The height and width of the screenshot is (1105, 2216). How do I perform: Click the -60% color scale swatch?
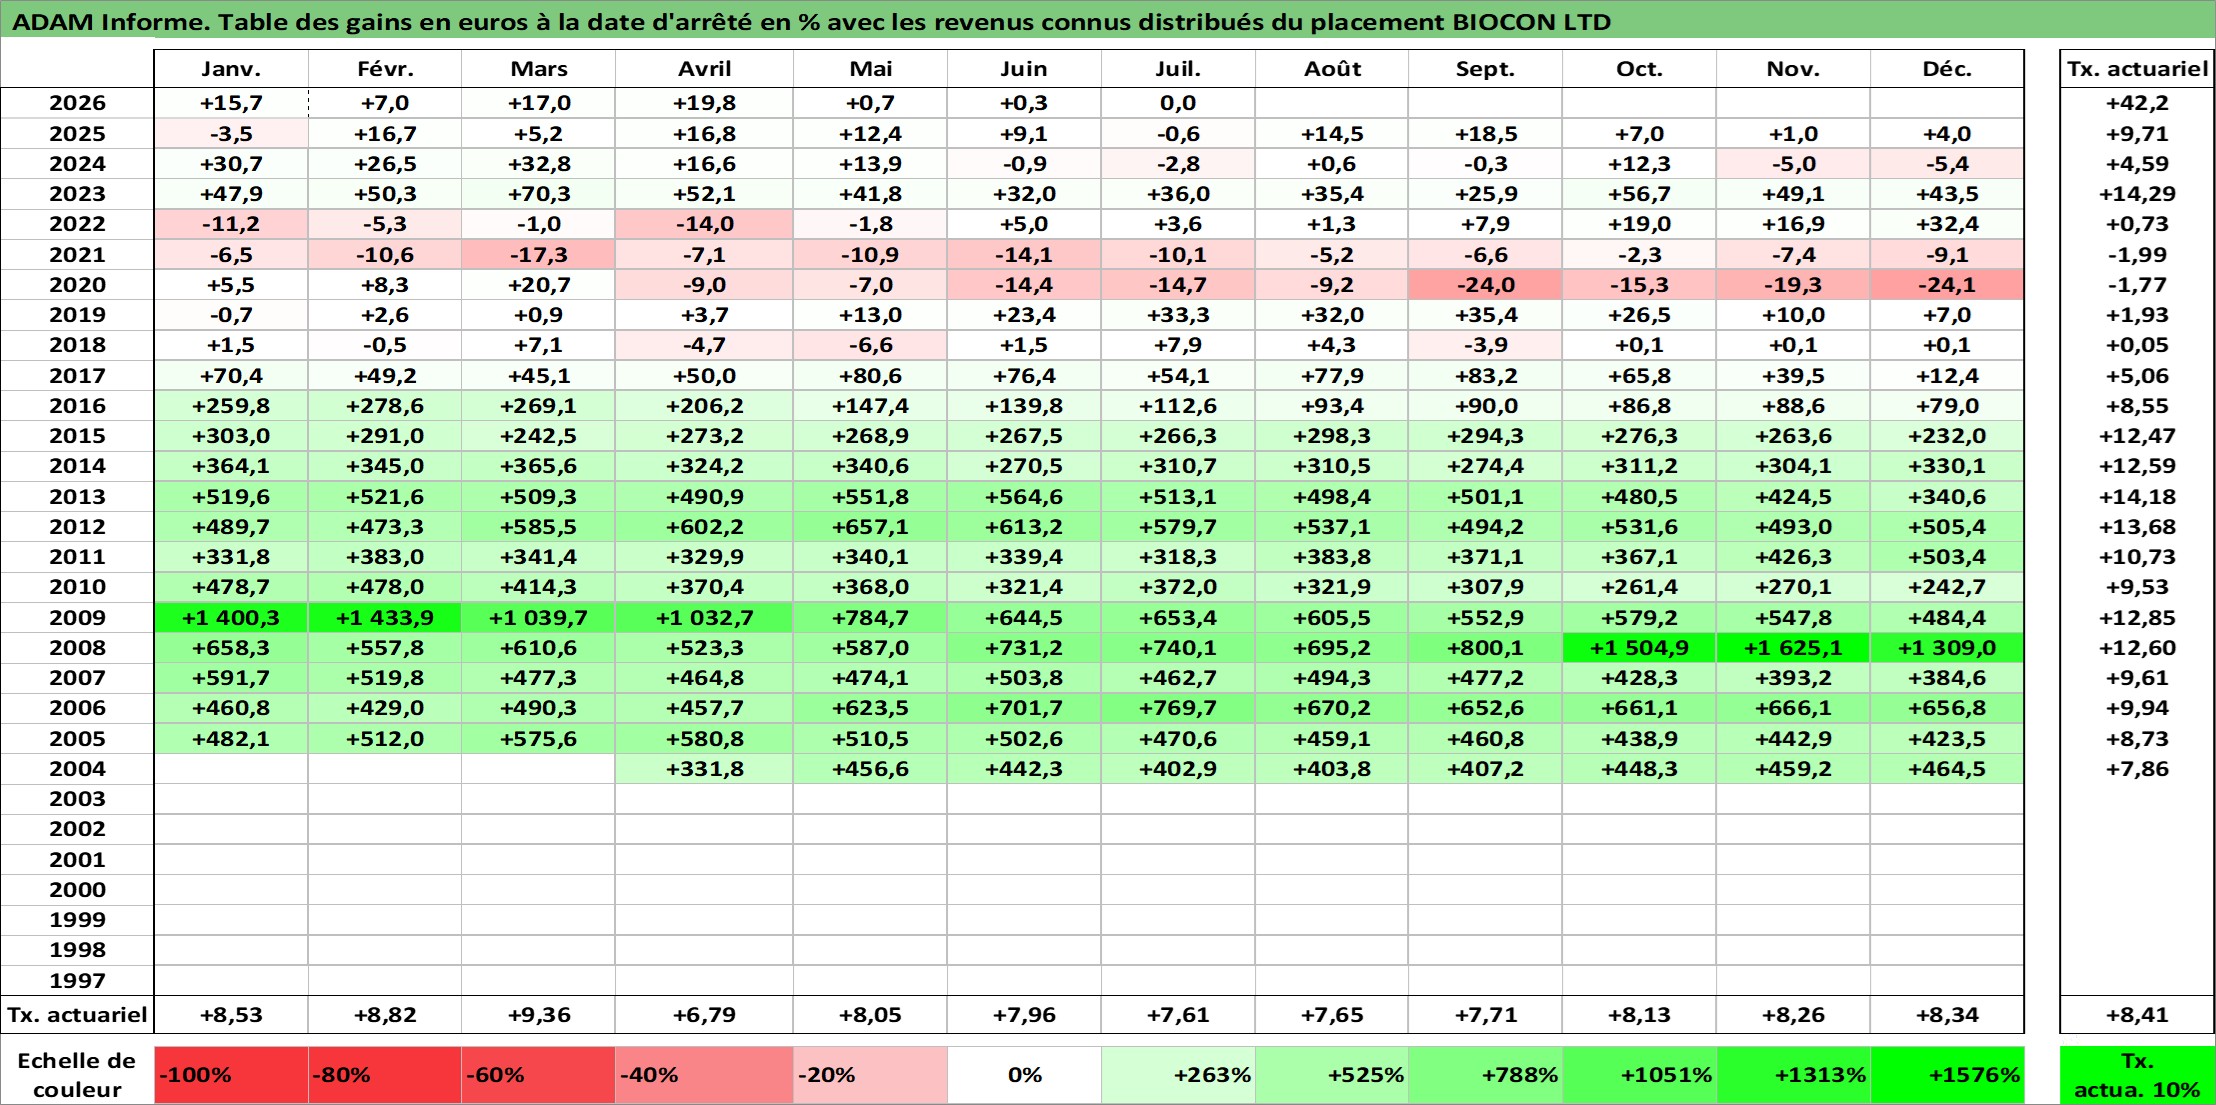point(539,1075)
